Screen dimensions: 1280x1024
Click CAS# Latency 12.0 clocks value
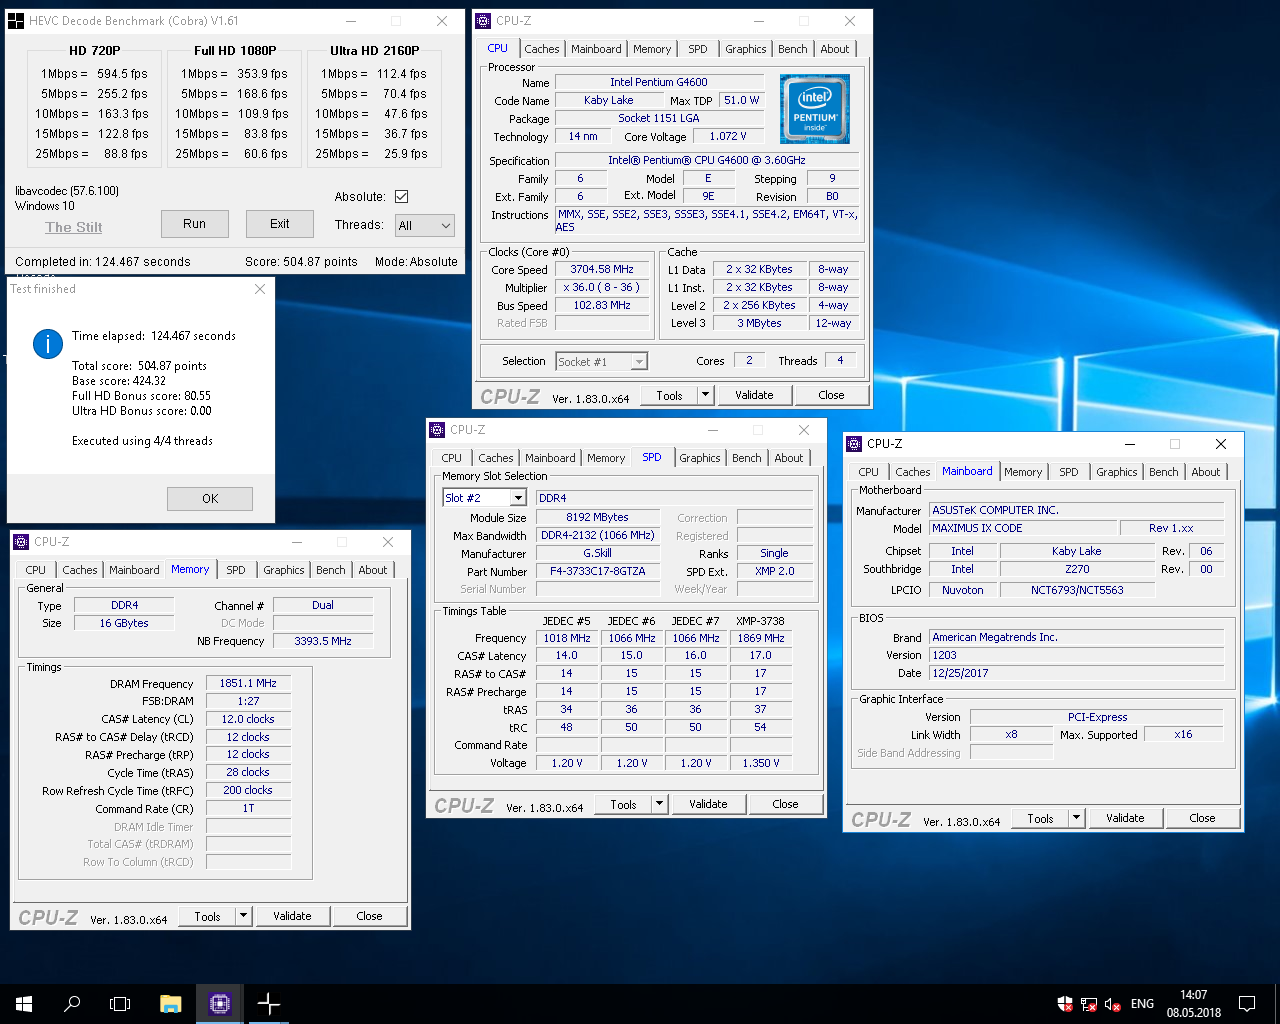(248, 719)
